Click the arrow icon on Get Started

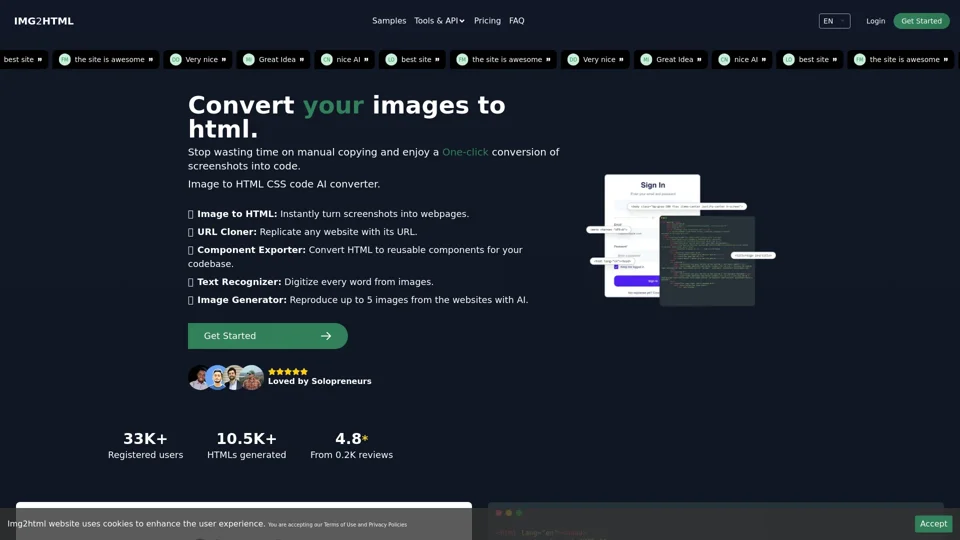pyautogui.click(x=326, y=336)
